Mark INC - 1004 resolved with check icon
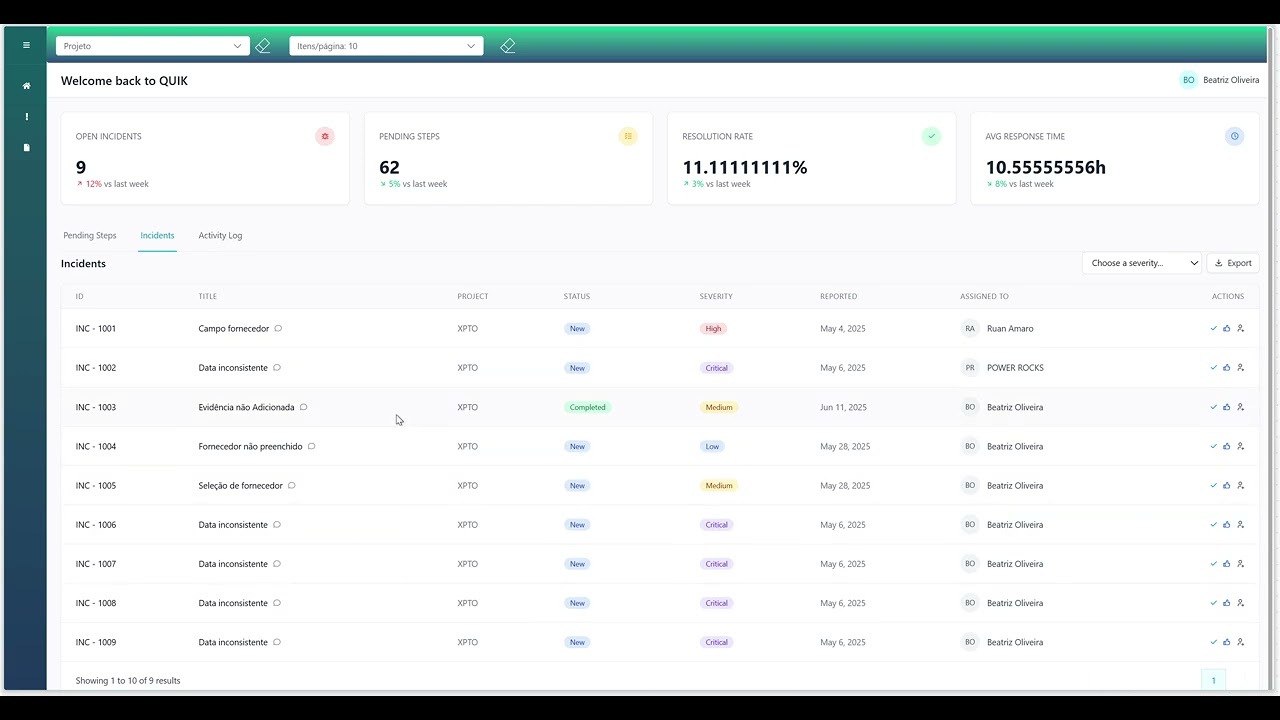Viewport: 1280px width, 720px height. coord(1214,446)
